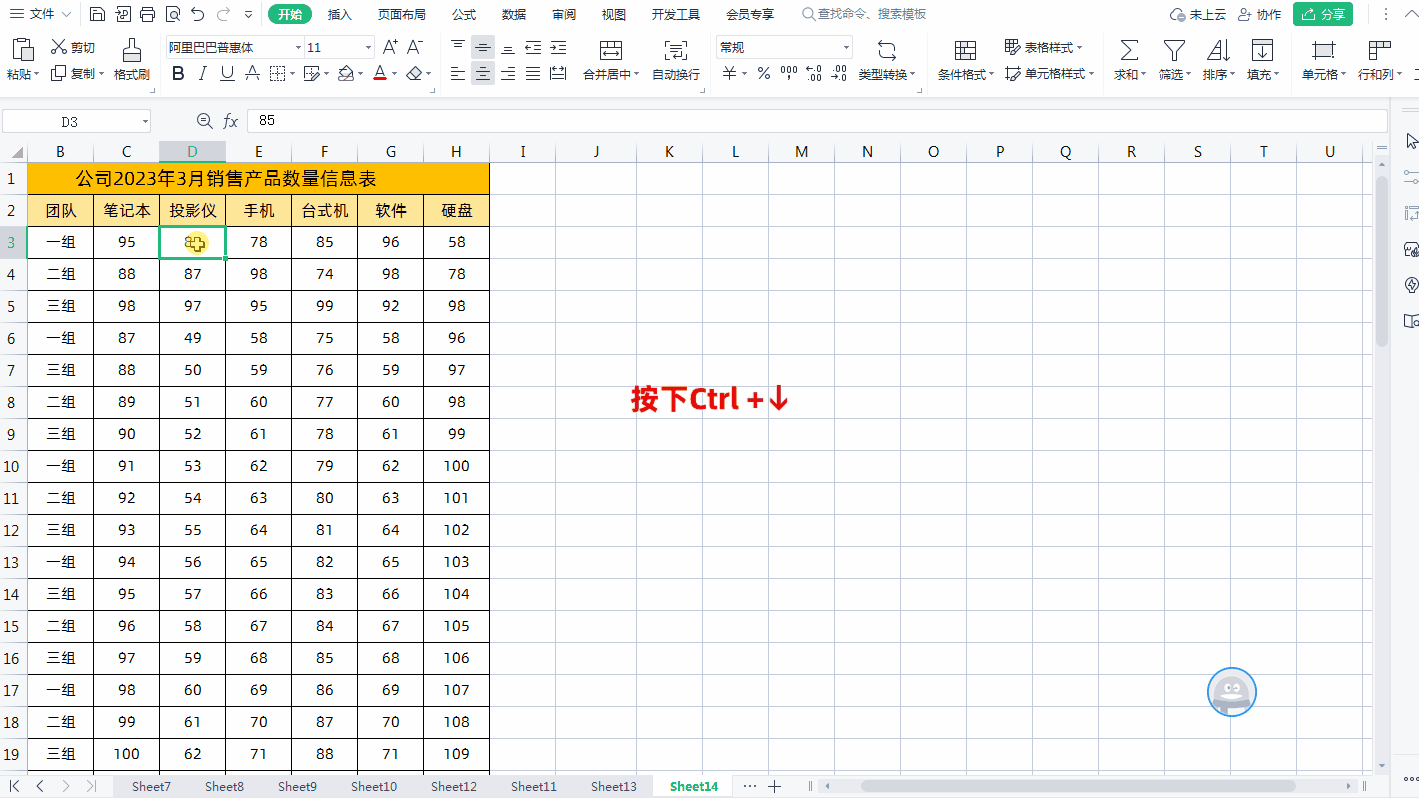This screenshot has width=1419, height=798.
Task: Align cell text to the left
Action: point(458,73)
